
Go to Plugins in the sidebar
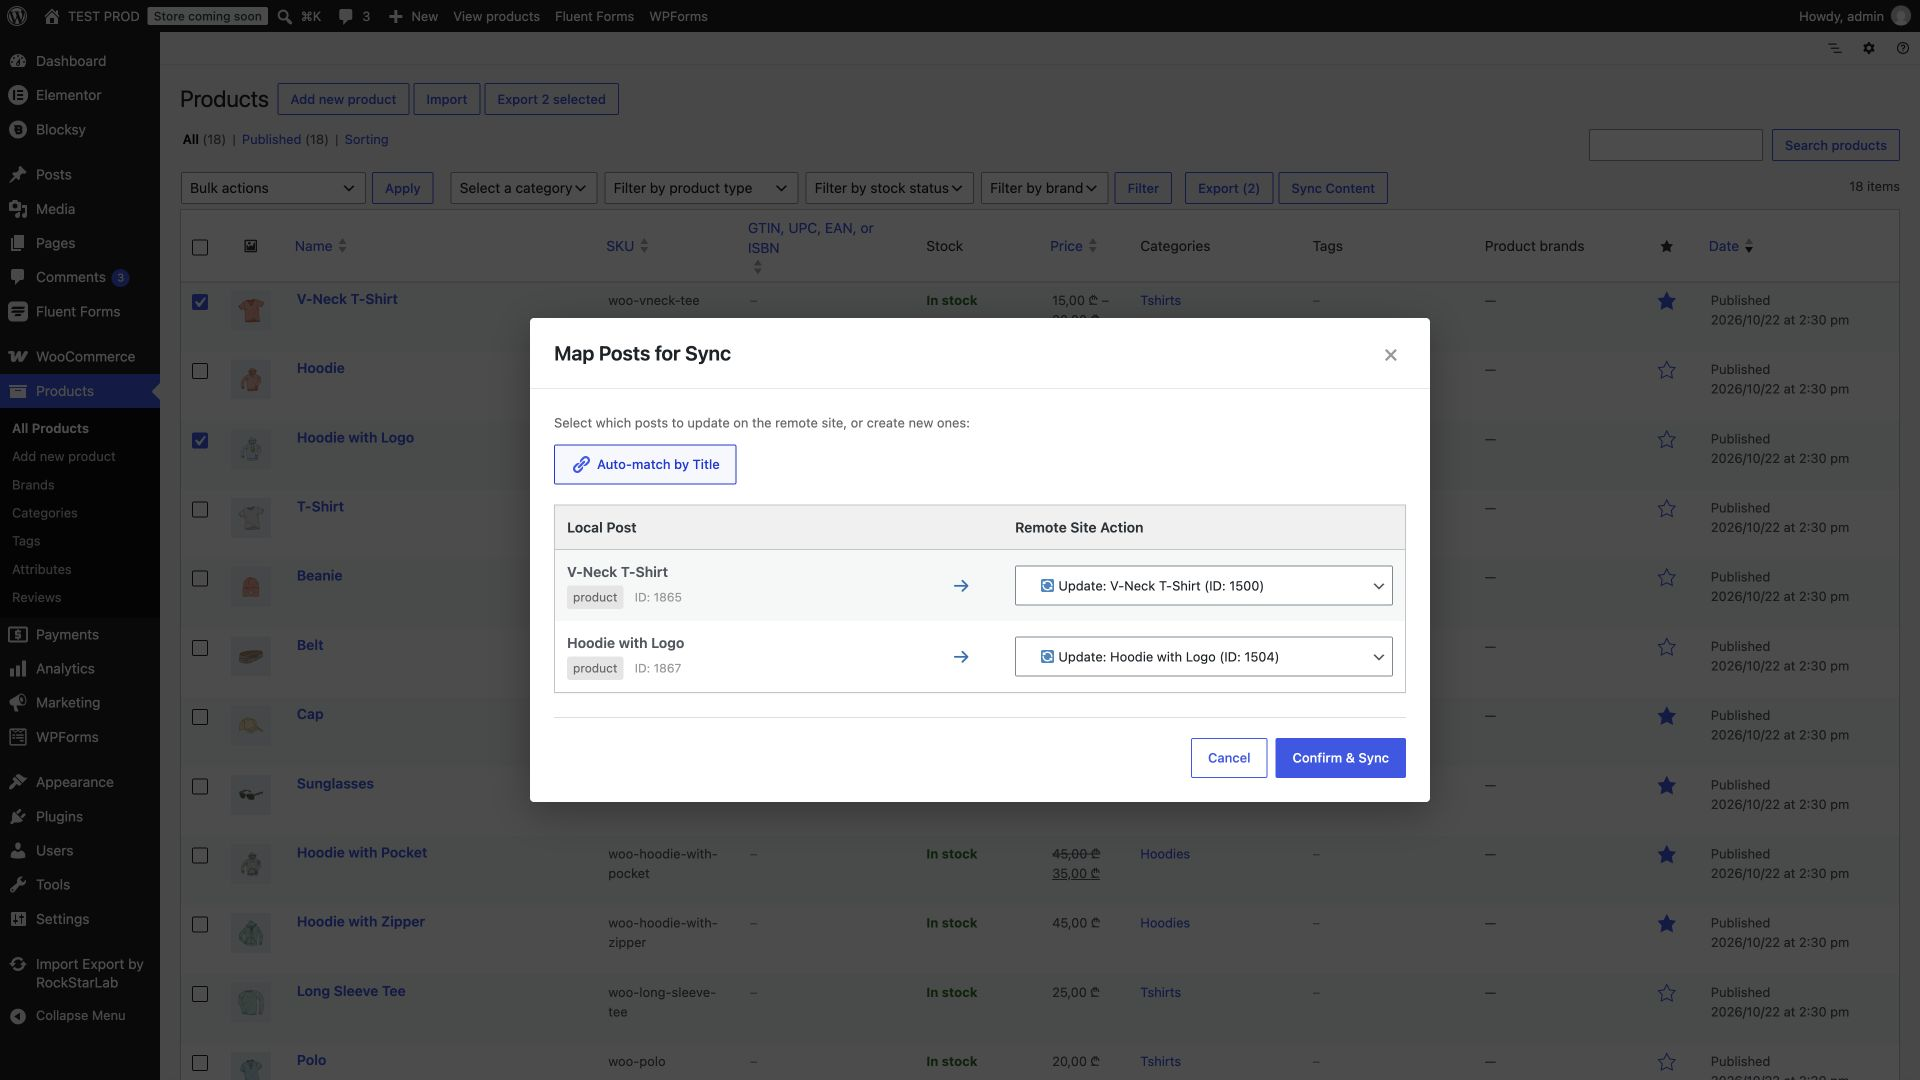[80, 817]
